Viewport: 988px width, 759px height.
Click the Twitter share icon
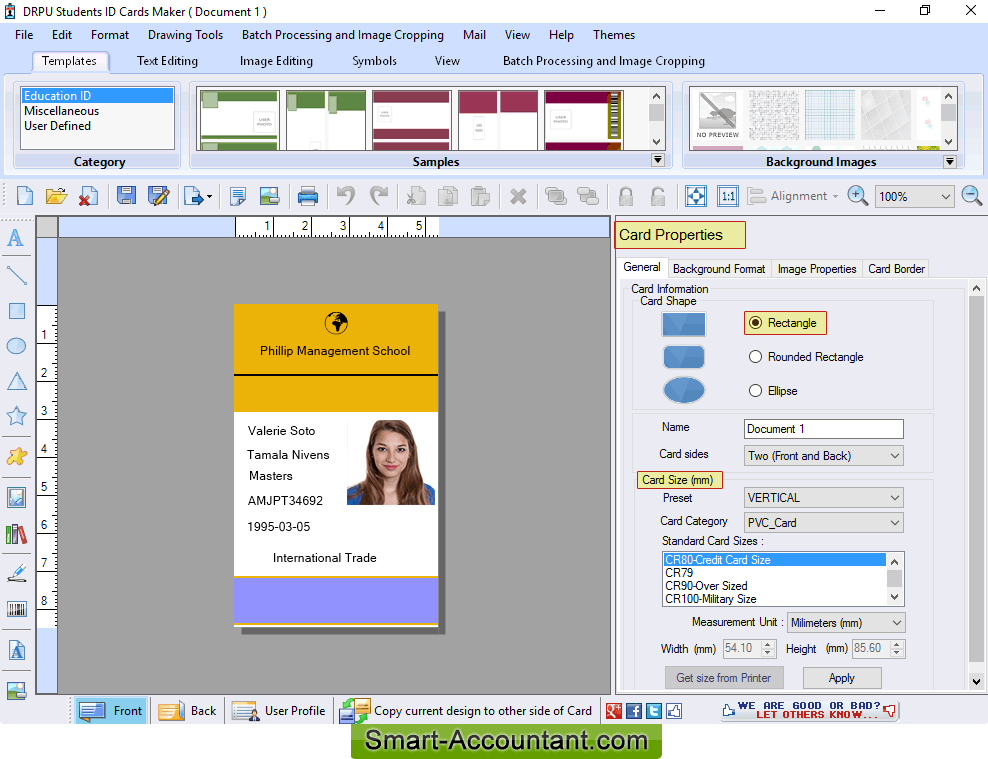click(x=654, y=711)
